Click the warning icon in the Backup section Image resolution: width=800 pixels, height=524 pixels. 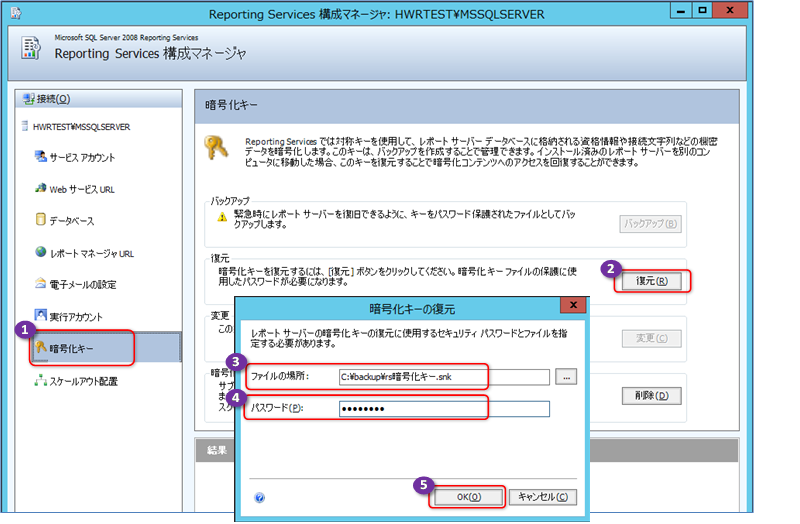(222, 217)
